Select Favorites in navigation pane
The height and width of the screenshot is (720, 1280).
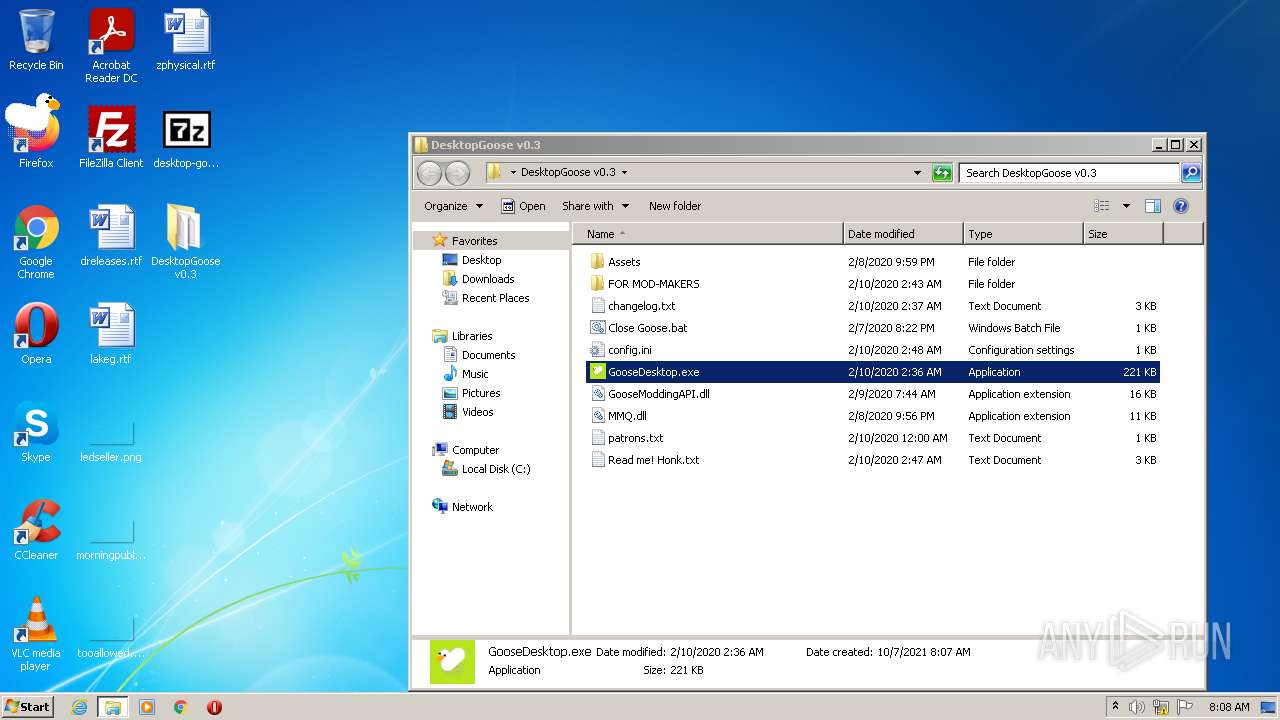click(474, 241)
